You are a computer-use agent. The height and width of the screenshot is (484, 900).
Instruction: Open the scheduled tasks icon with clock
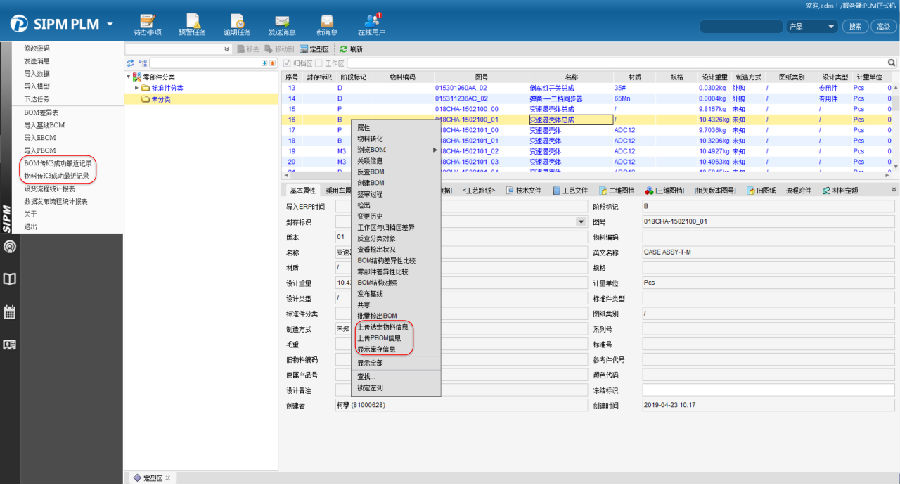[x=238, y=22]
